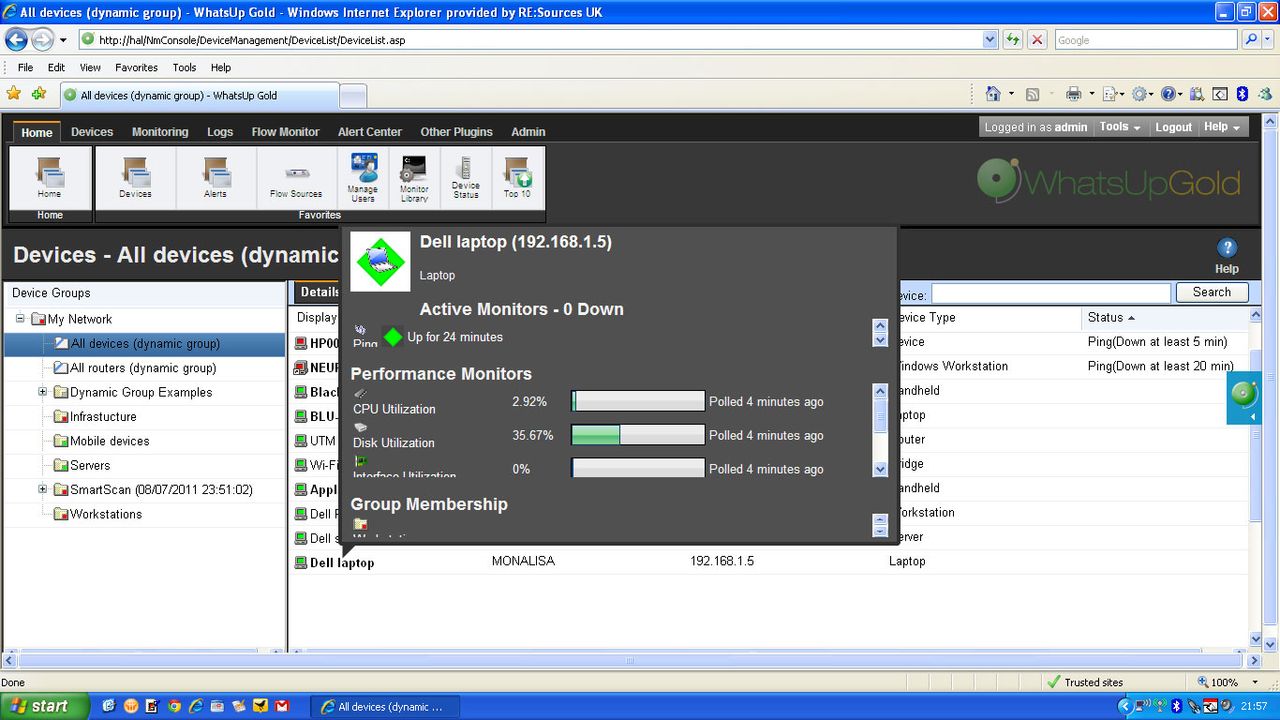
Task: Click the Favorites star icon
Action: [14, 94]
